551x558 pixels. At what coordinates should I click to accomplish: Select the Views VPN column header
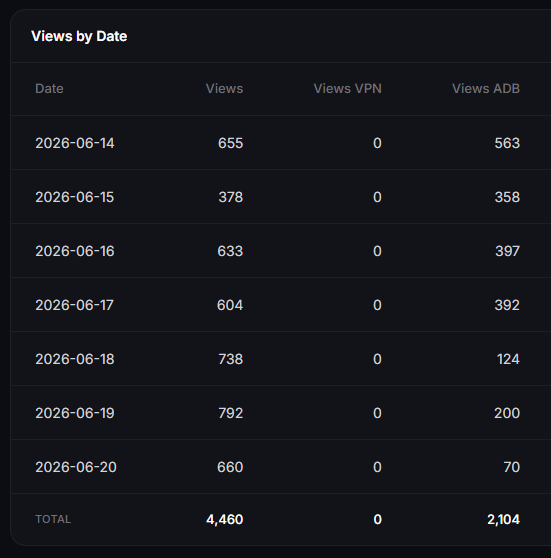click(x=347, y=89)
